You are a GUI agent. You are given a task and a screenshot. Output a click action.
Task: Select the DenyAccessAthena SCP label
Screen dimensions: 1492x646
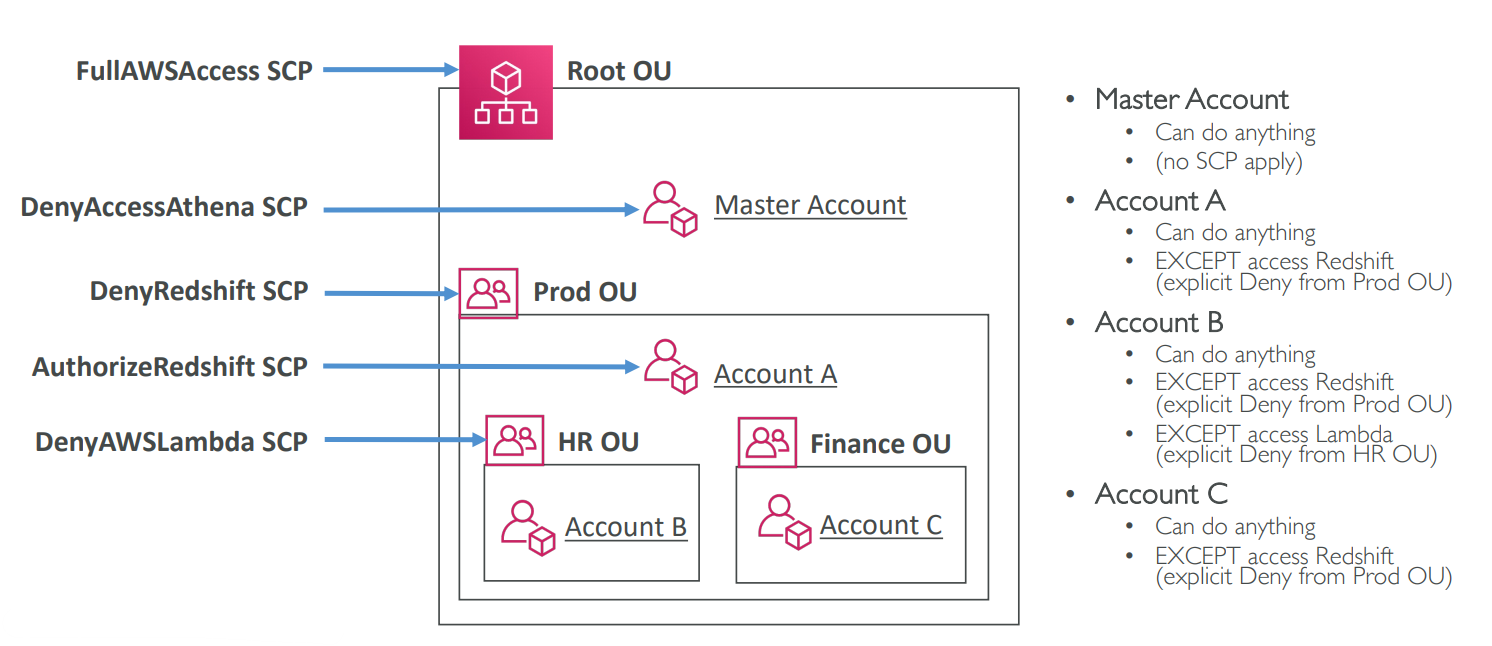[164, 208]
